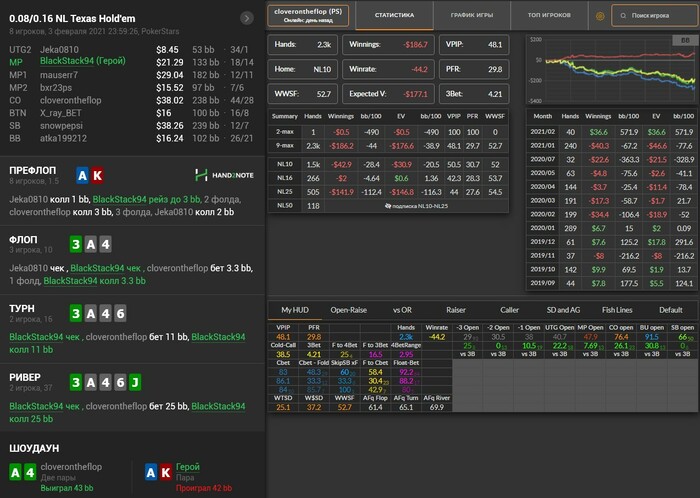Viewport: 700px width, 498px height.
Task: Click the BB toggle on graph
Action: pos(685,40)
